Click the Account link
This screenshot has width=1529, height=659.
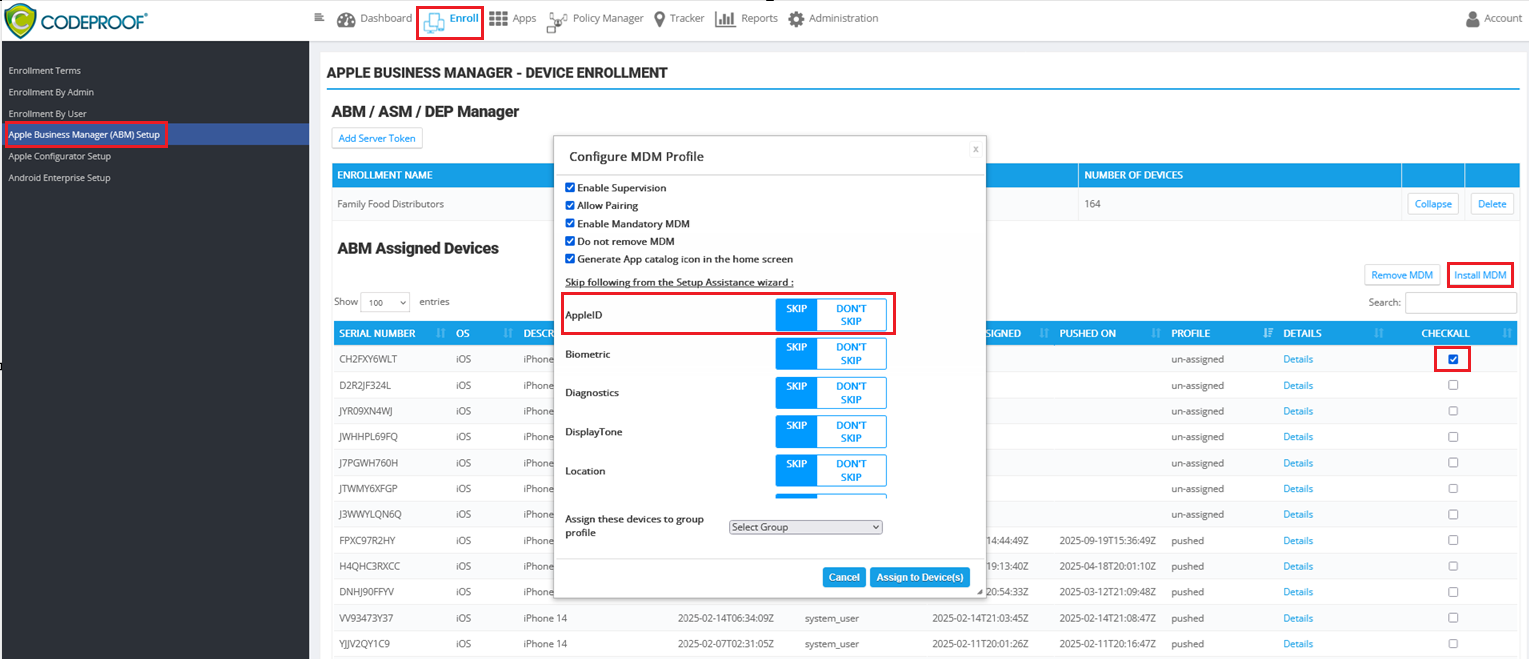[x=1502, y=18]
